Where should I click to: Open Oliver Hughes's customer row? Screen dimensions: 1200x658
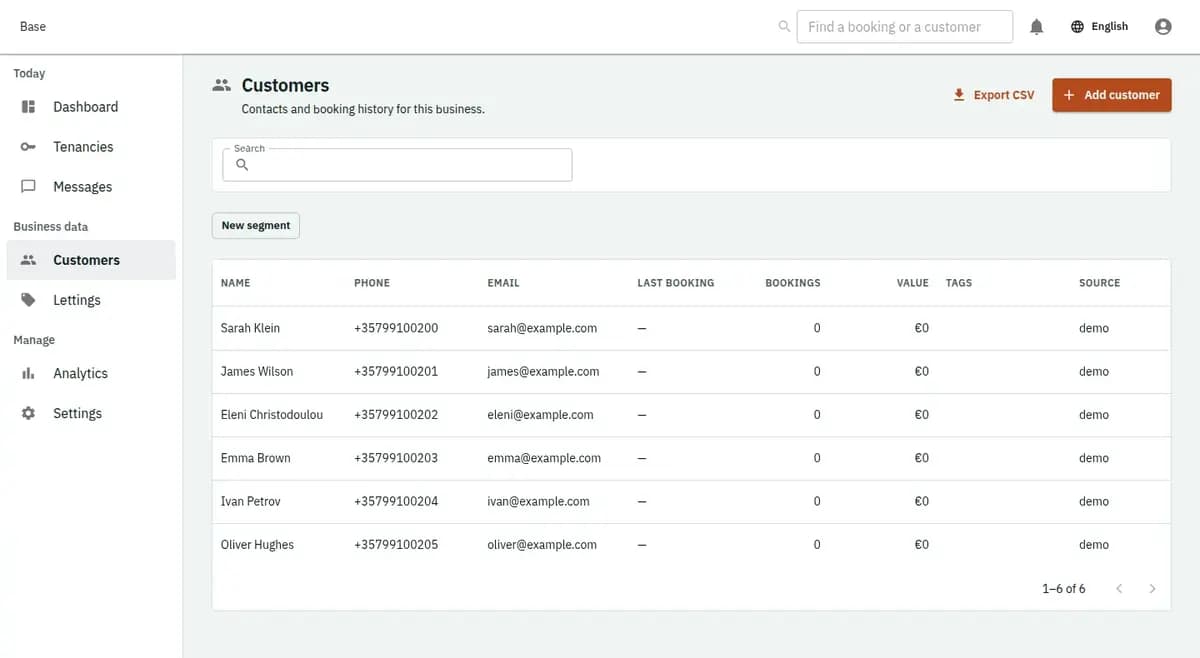[x=691, y=545]
